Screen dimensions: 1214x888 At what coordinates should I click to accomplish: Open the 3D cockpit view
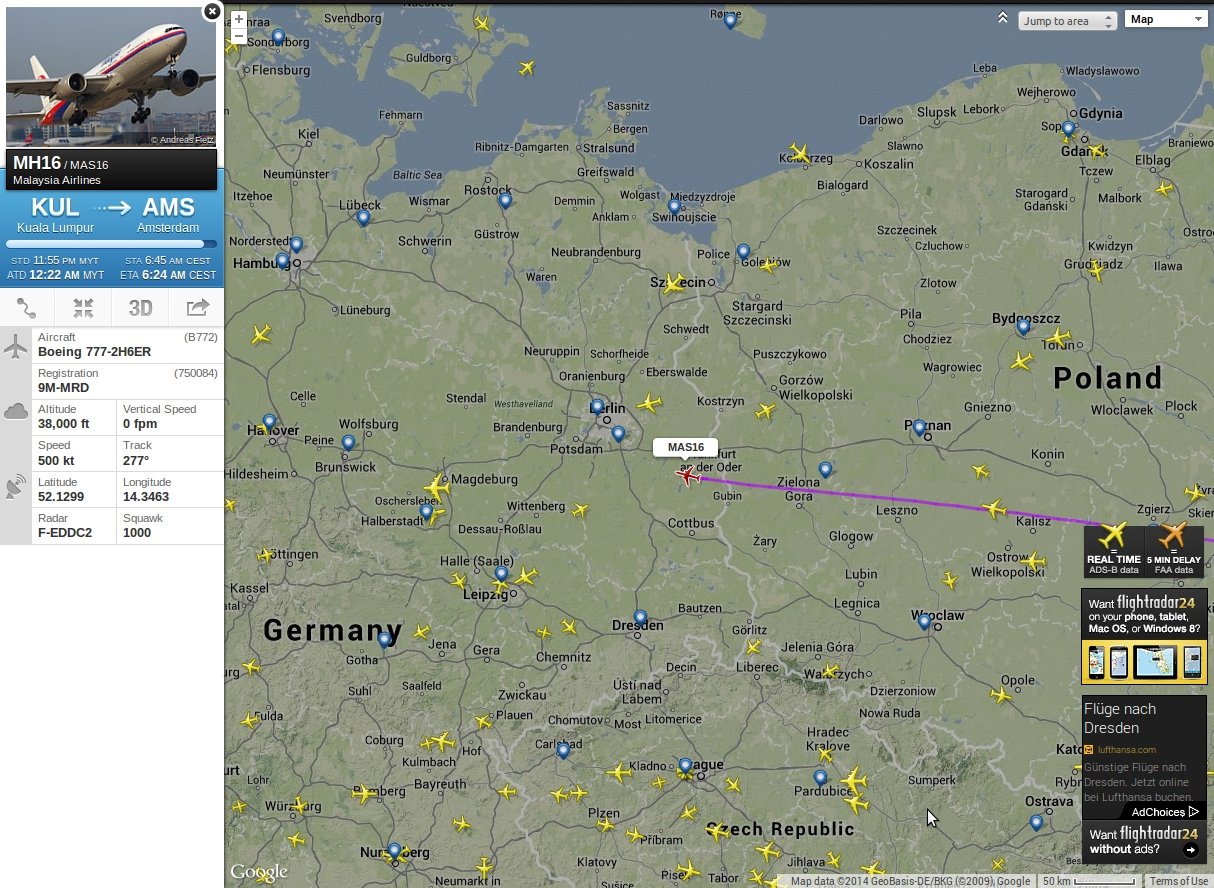point(140,307)
